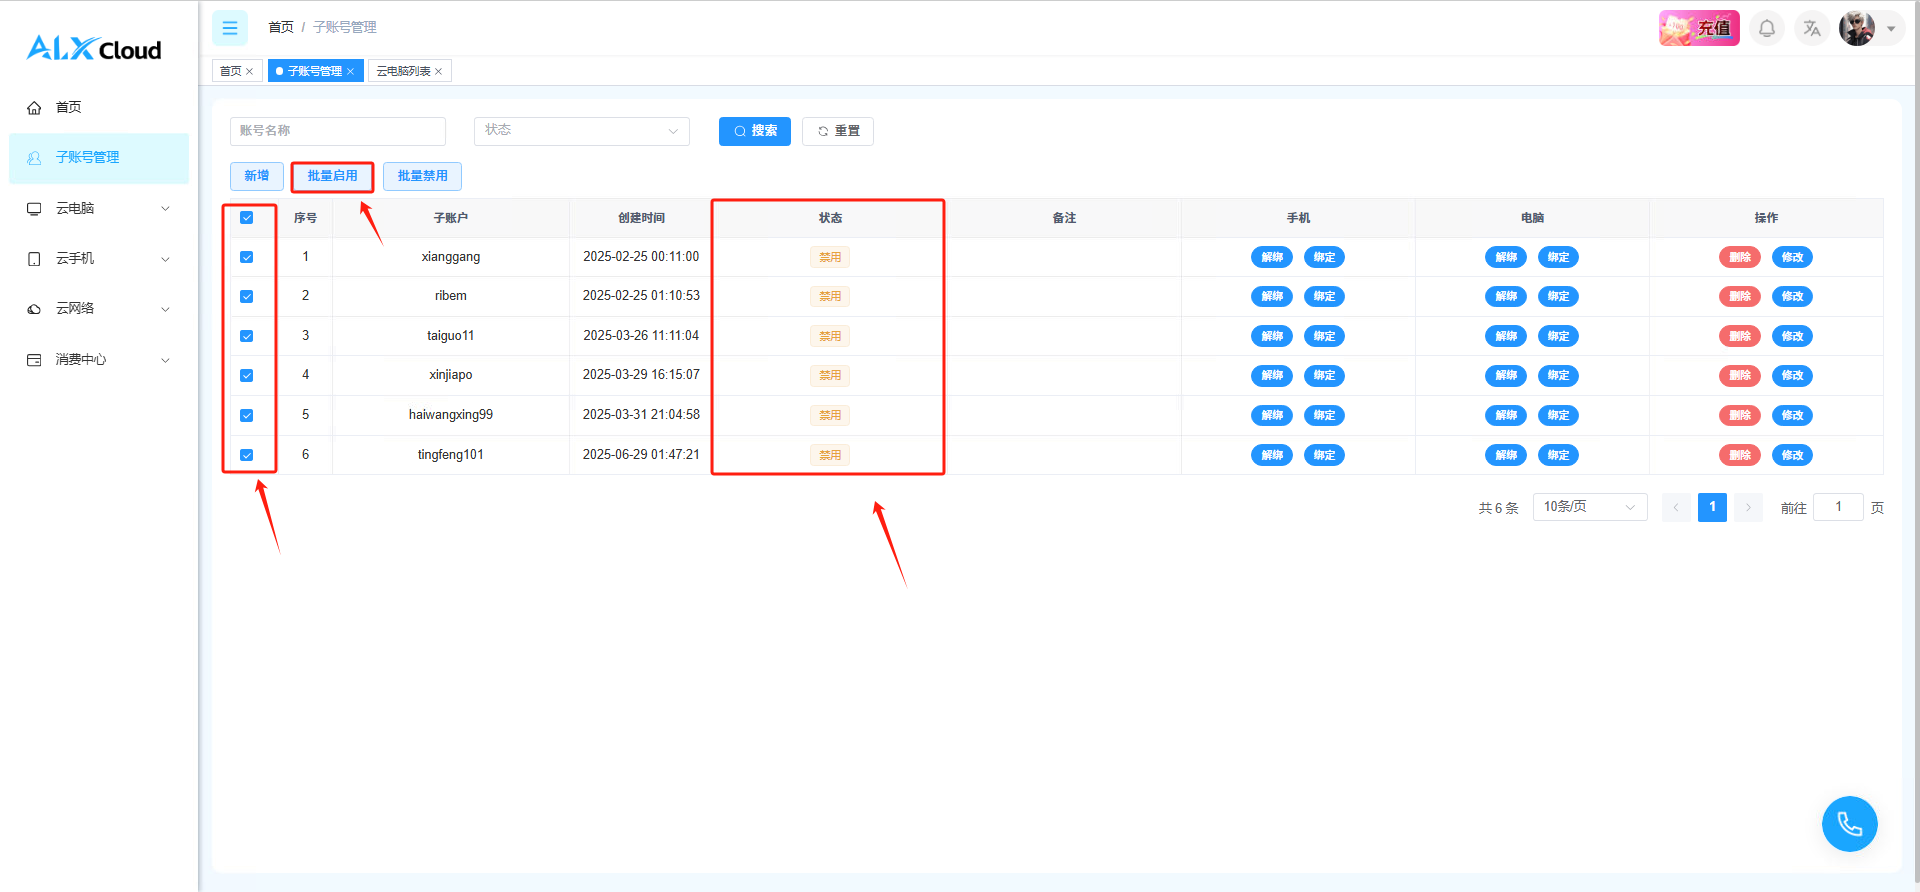Screen dimensions: 1920x892
Task: Open 子账号管理 in the sidebar
Action: click(88, 158)
